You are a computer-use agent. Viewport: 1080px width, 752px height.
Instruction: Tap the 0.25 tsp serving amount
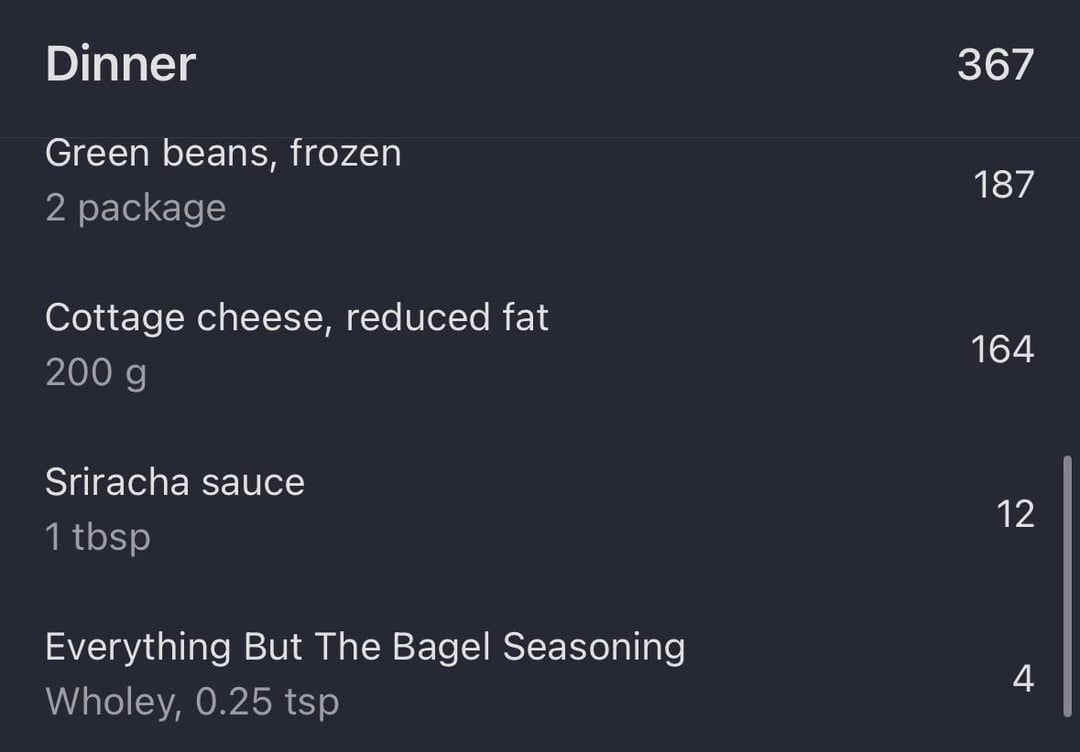(267, 702)
